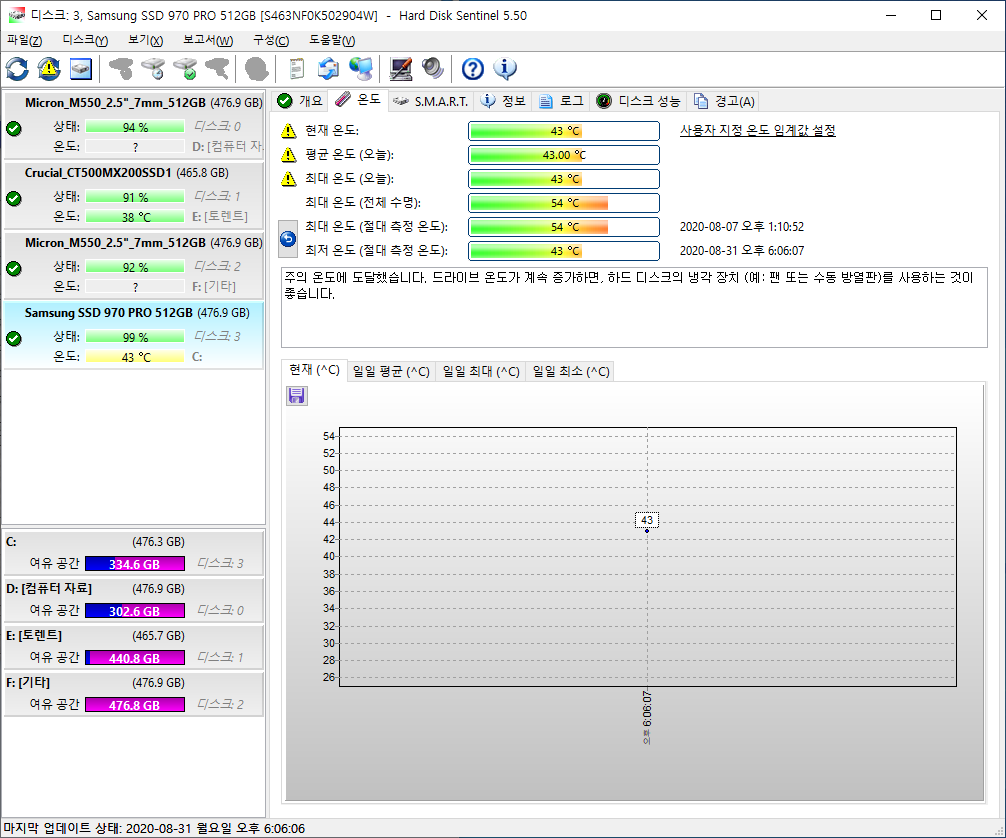Image resolution: width=1006 pixels, height=838 pixels.
Task: Open help via blue question mark icon
Action: pos(473,69)
